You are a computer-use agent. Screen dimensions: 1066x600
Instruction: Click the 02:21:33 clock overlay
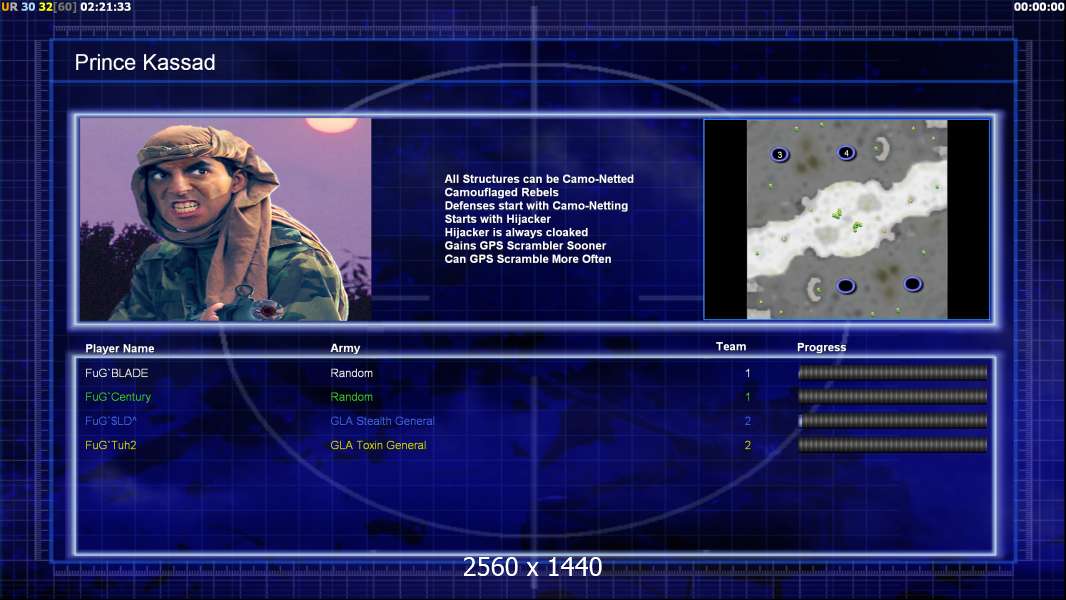pos(106,7)
